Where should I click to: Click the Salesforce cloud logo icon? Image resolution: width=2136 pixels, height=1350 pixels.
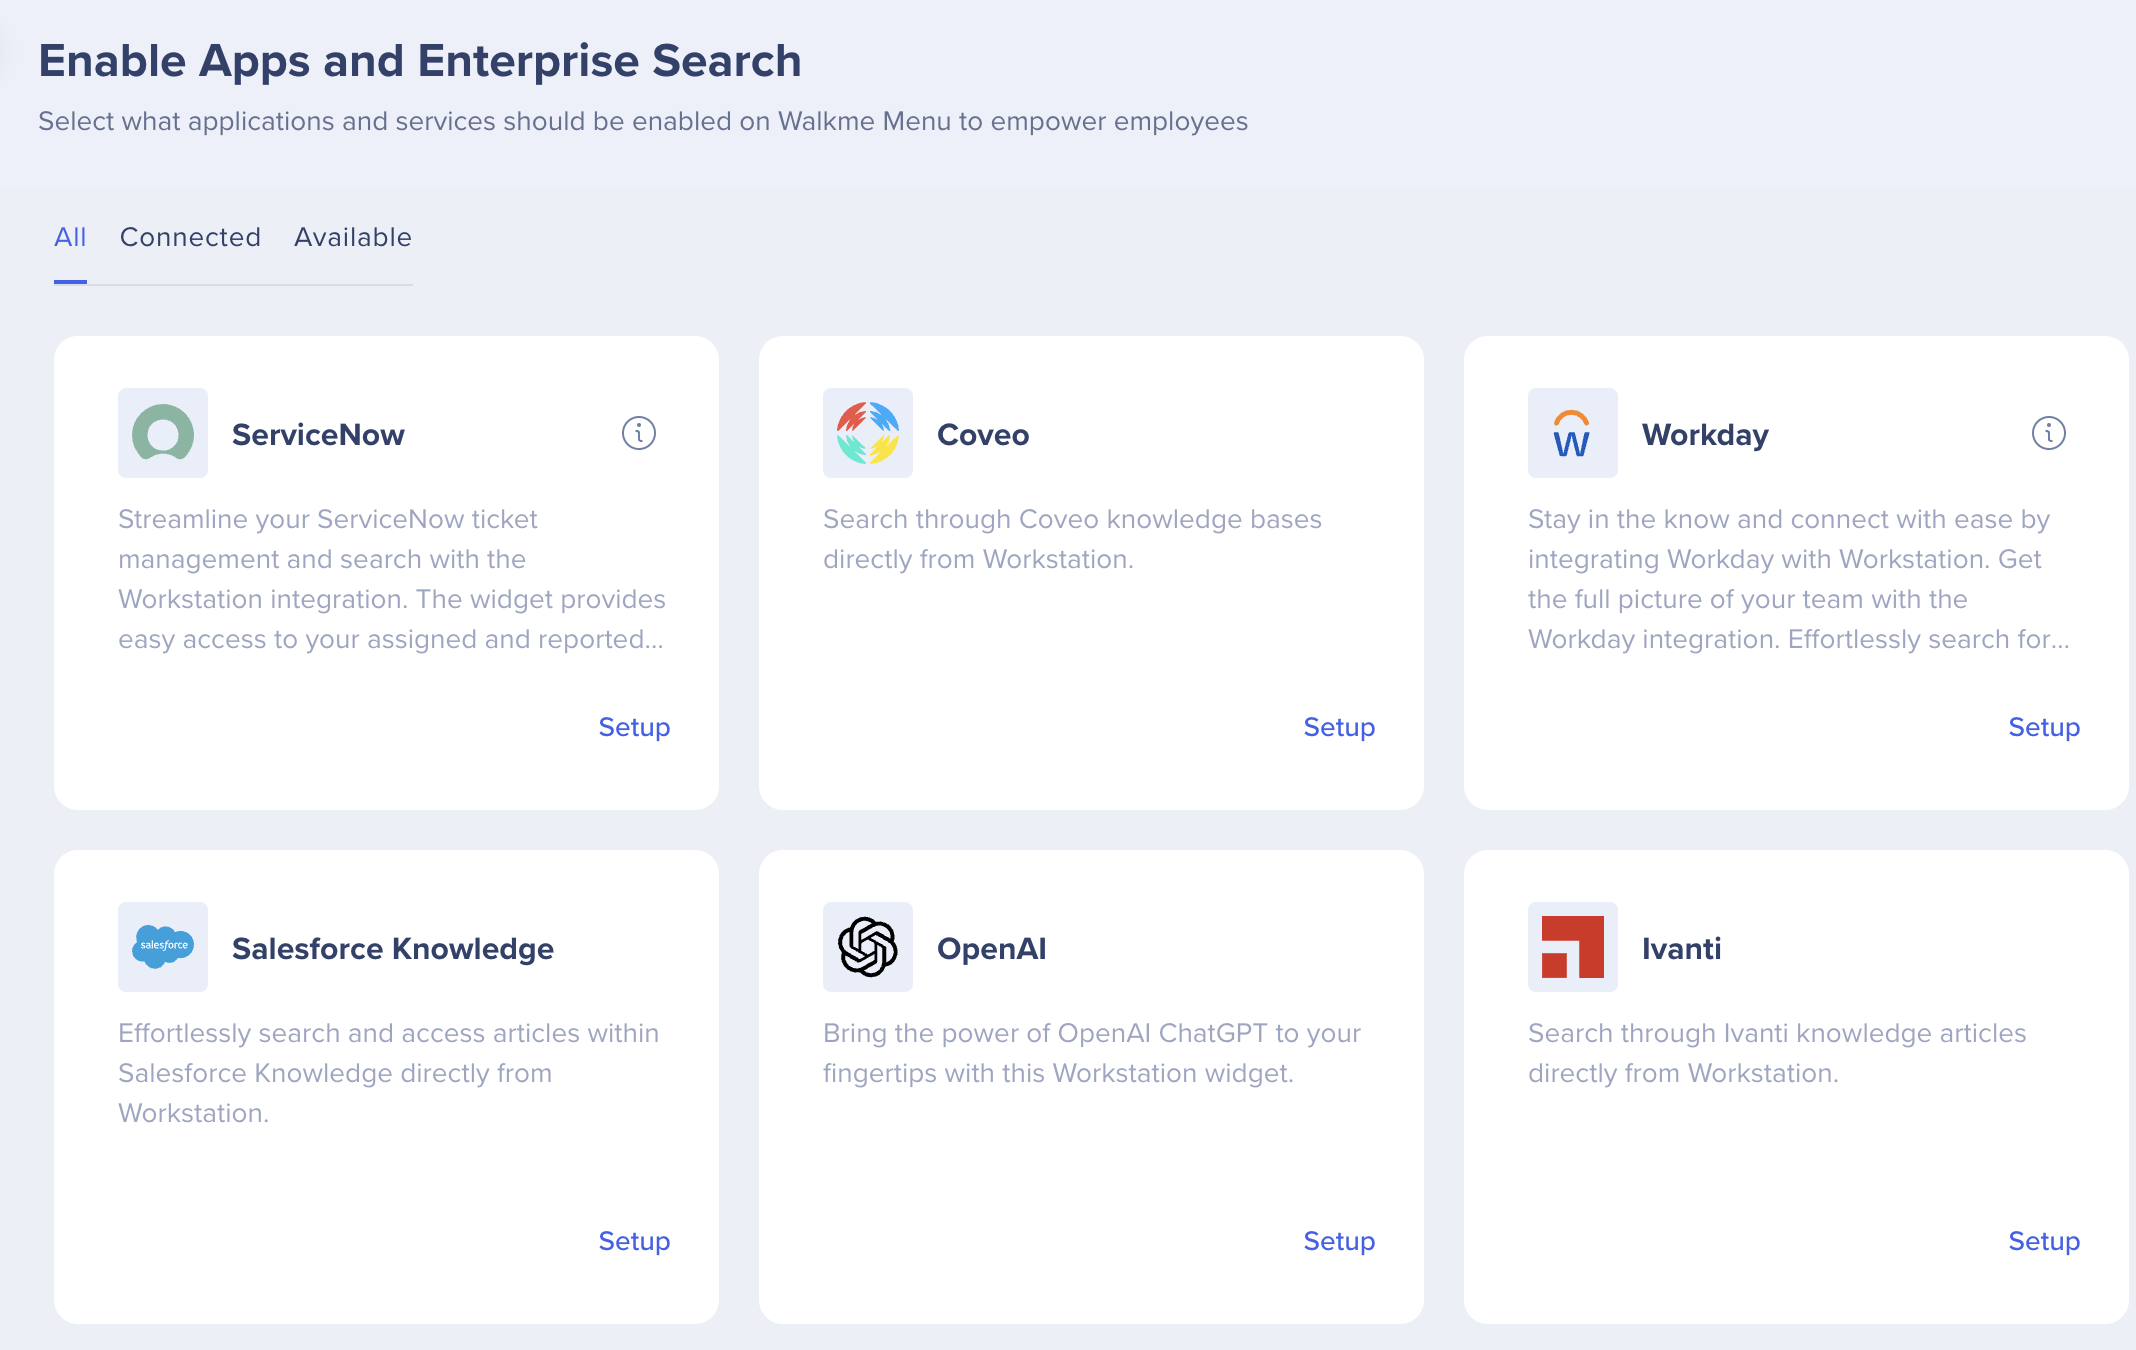[163, 947]
